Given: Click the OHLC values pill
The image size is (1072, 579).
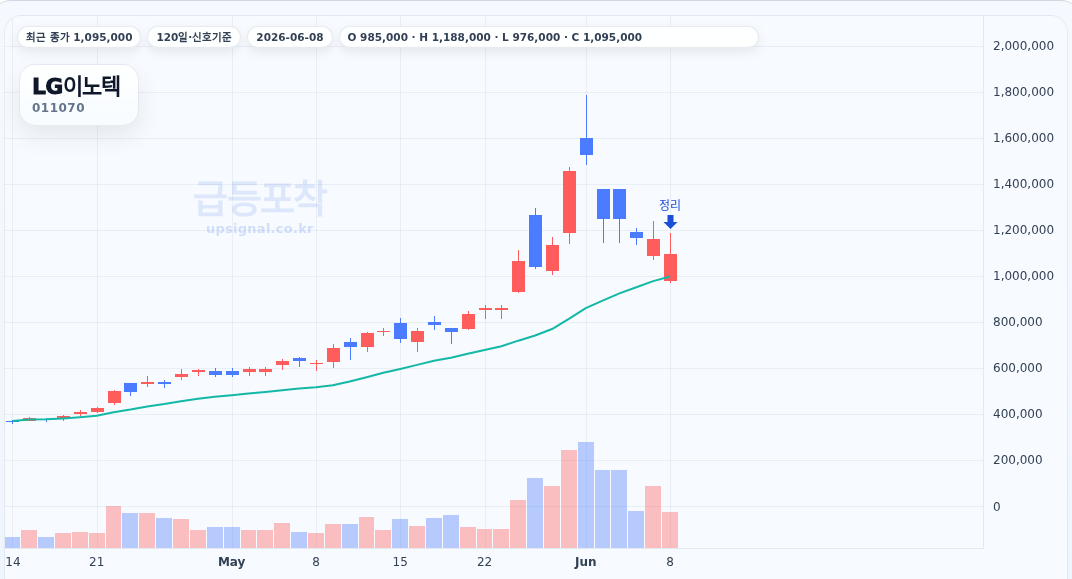Looking at the screenshot, I should click(x=549, y=37).
